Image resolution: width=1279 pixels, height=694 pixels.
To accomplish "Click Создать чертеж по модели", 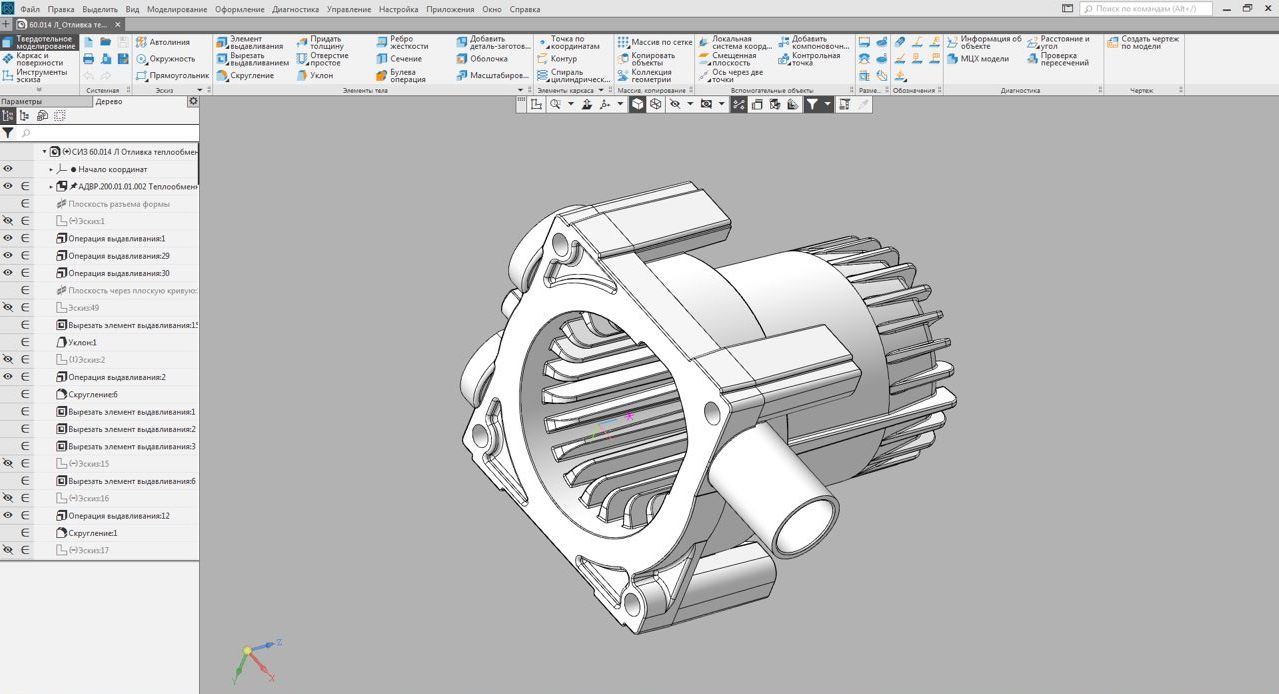I will click(1143, 42).
